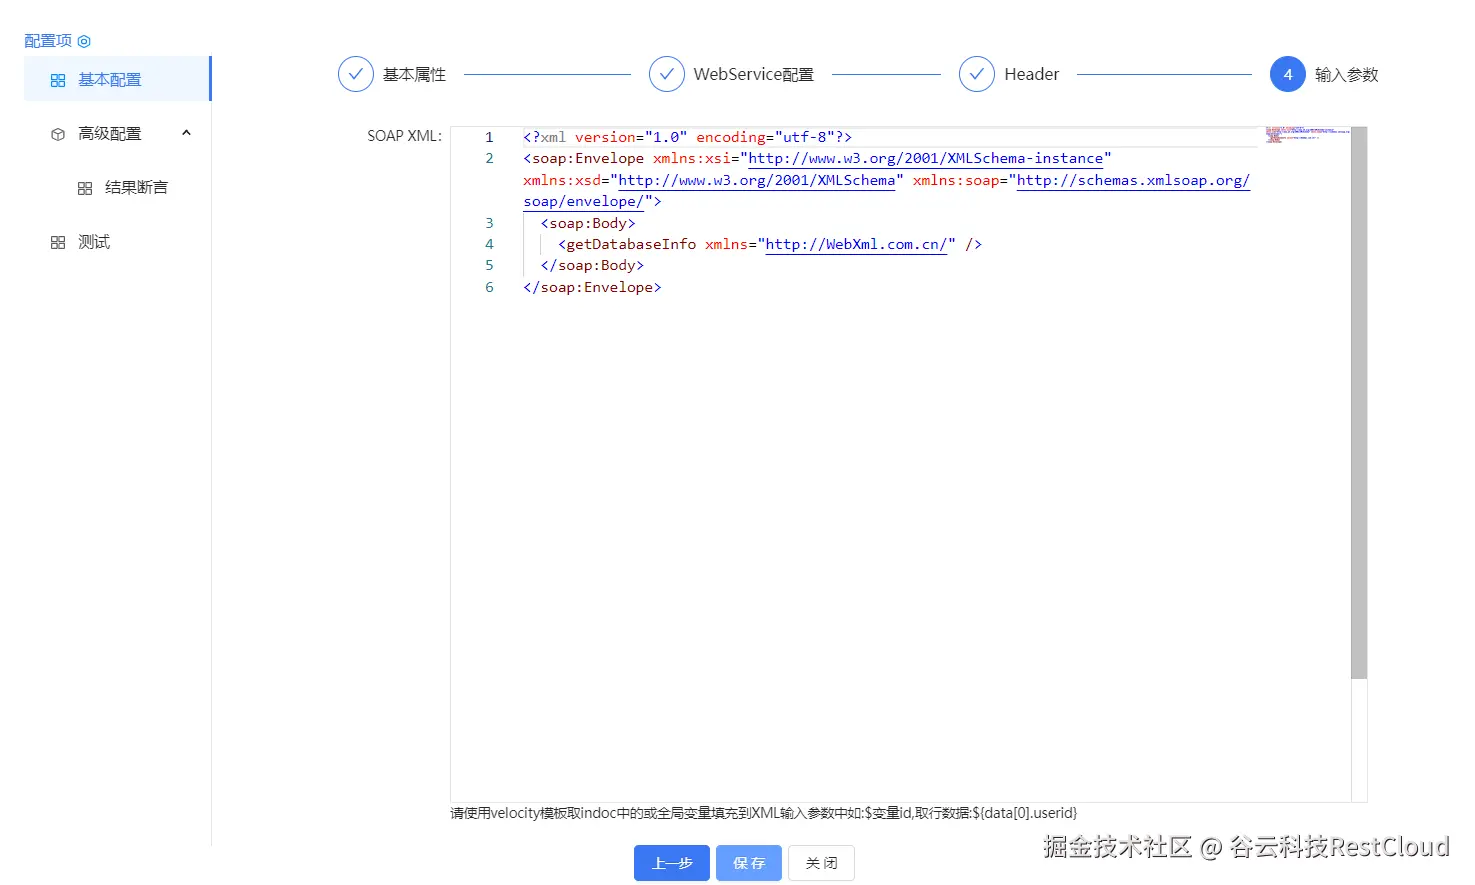Go to the 基本属性 step label
Image resolution: width=1475 pixels, height=885 pixels.
(x=414, y=75)
